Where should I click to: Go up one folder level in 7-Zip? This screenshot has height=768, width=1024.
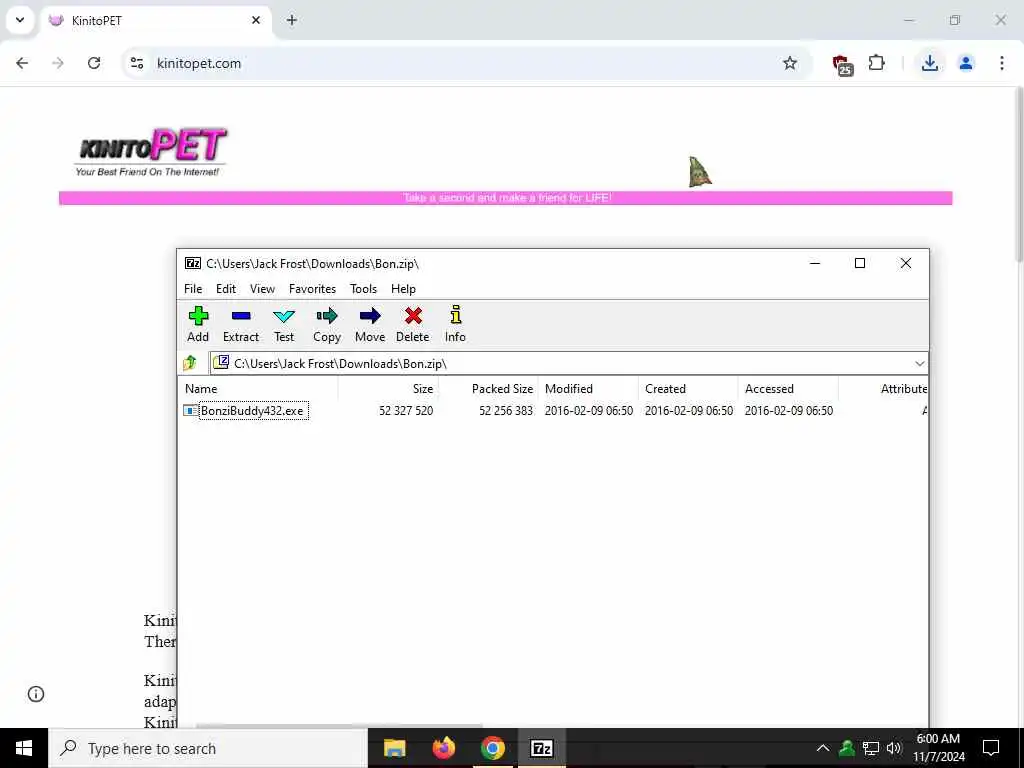pyautogui.click(x=190, y=362)
